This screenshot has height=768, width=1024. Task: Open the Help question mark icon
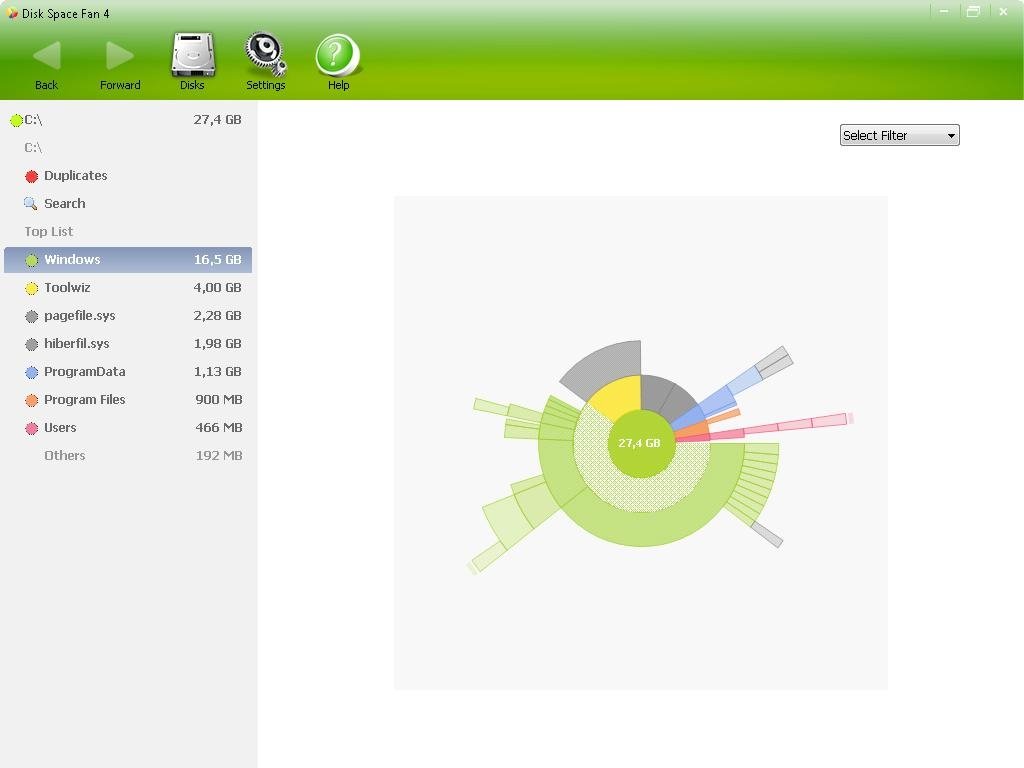(337, 56)
